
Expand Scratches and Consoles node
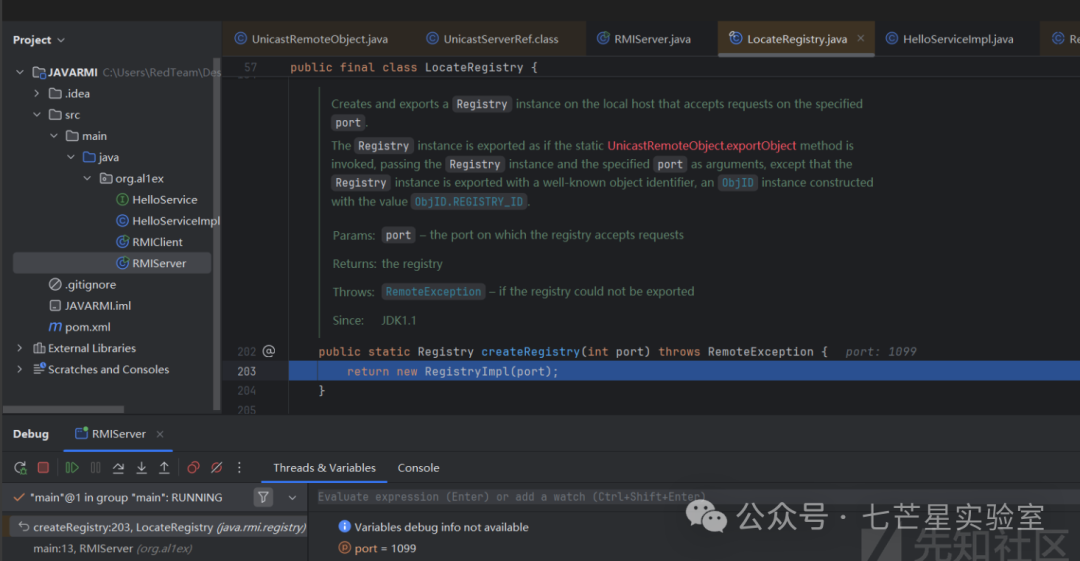point(19,369)
